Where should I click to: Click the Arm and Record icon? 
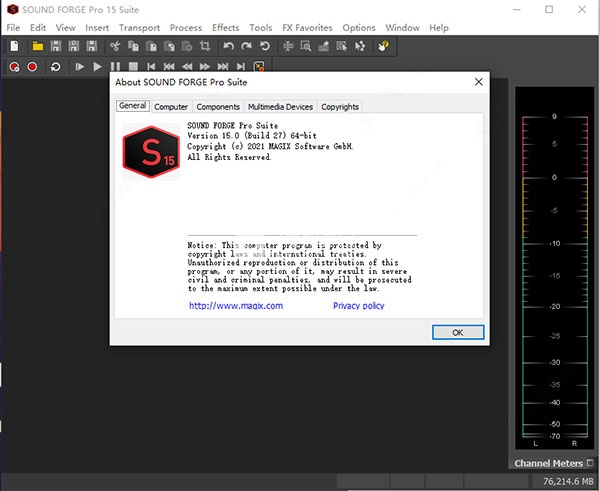tap(14, 67)
